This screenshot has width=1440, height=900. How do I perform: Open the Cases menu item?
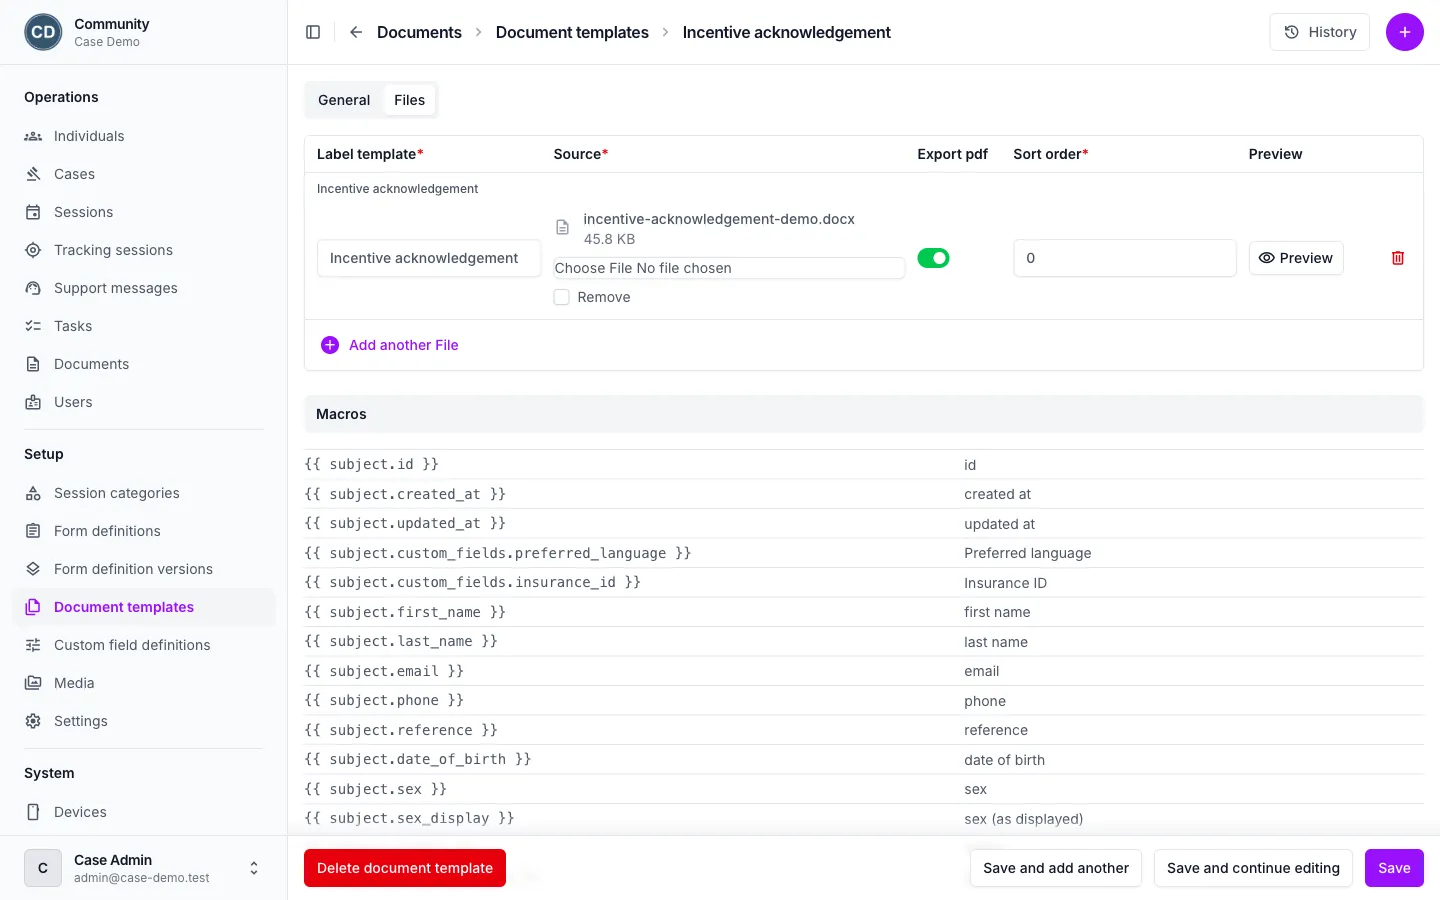tap(144, 174)
